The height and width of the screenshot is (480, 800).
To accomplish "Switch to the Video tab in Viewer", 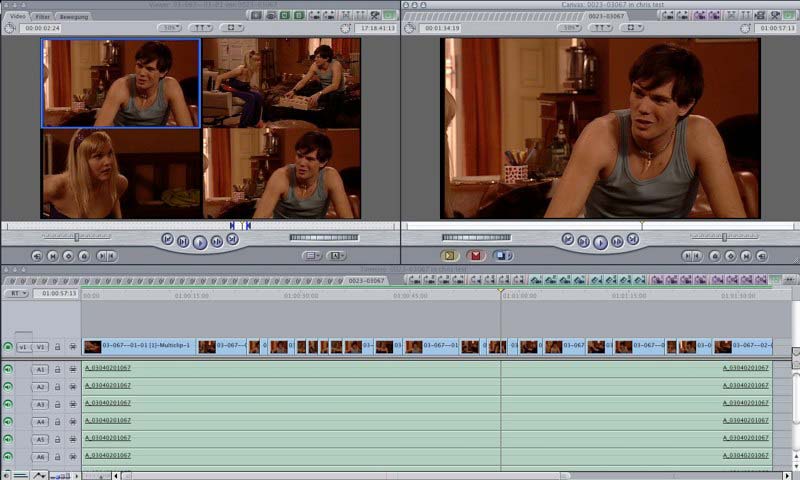I will point(17,16).
